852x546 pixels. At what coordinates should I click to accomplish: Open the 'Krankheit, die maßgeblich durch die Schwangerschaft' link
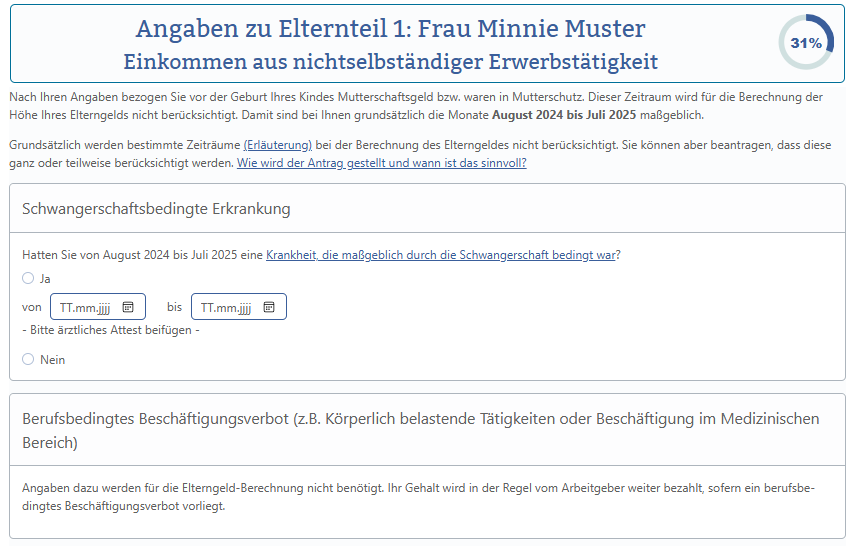tap(441, 255)
